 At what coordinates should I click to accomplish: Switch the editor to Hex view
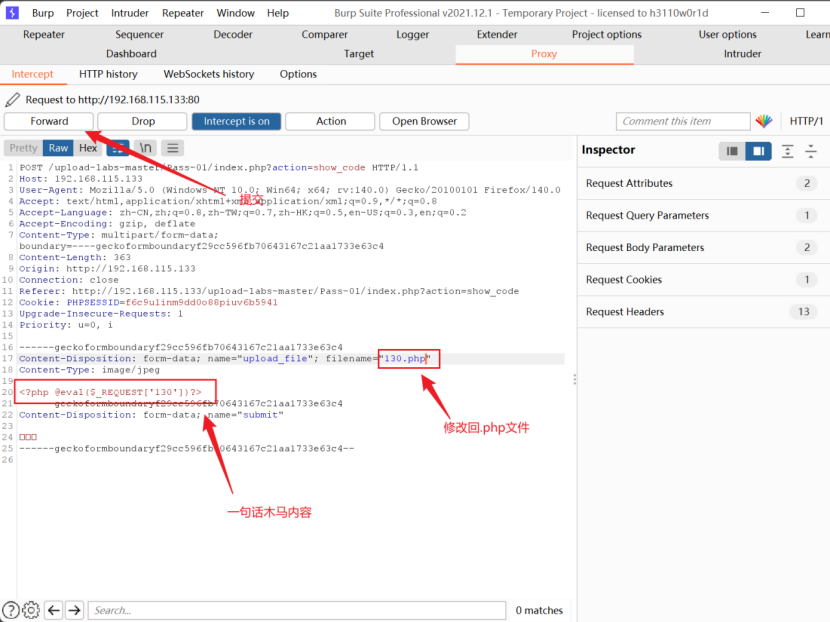[88, 148]
